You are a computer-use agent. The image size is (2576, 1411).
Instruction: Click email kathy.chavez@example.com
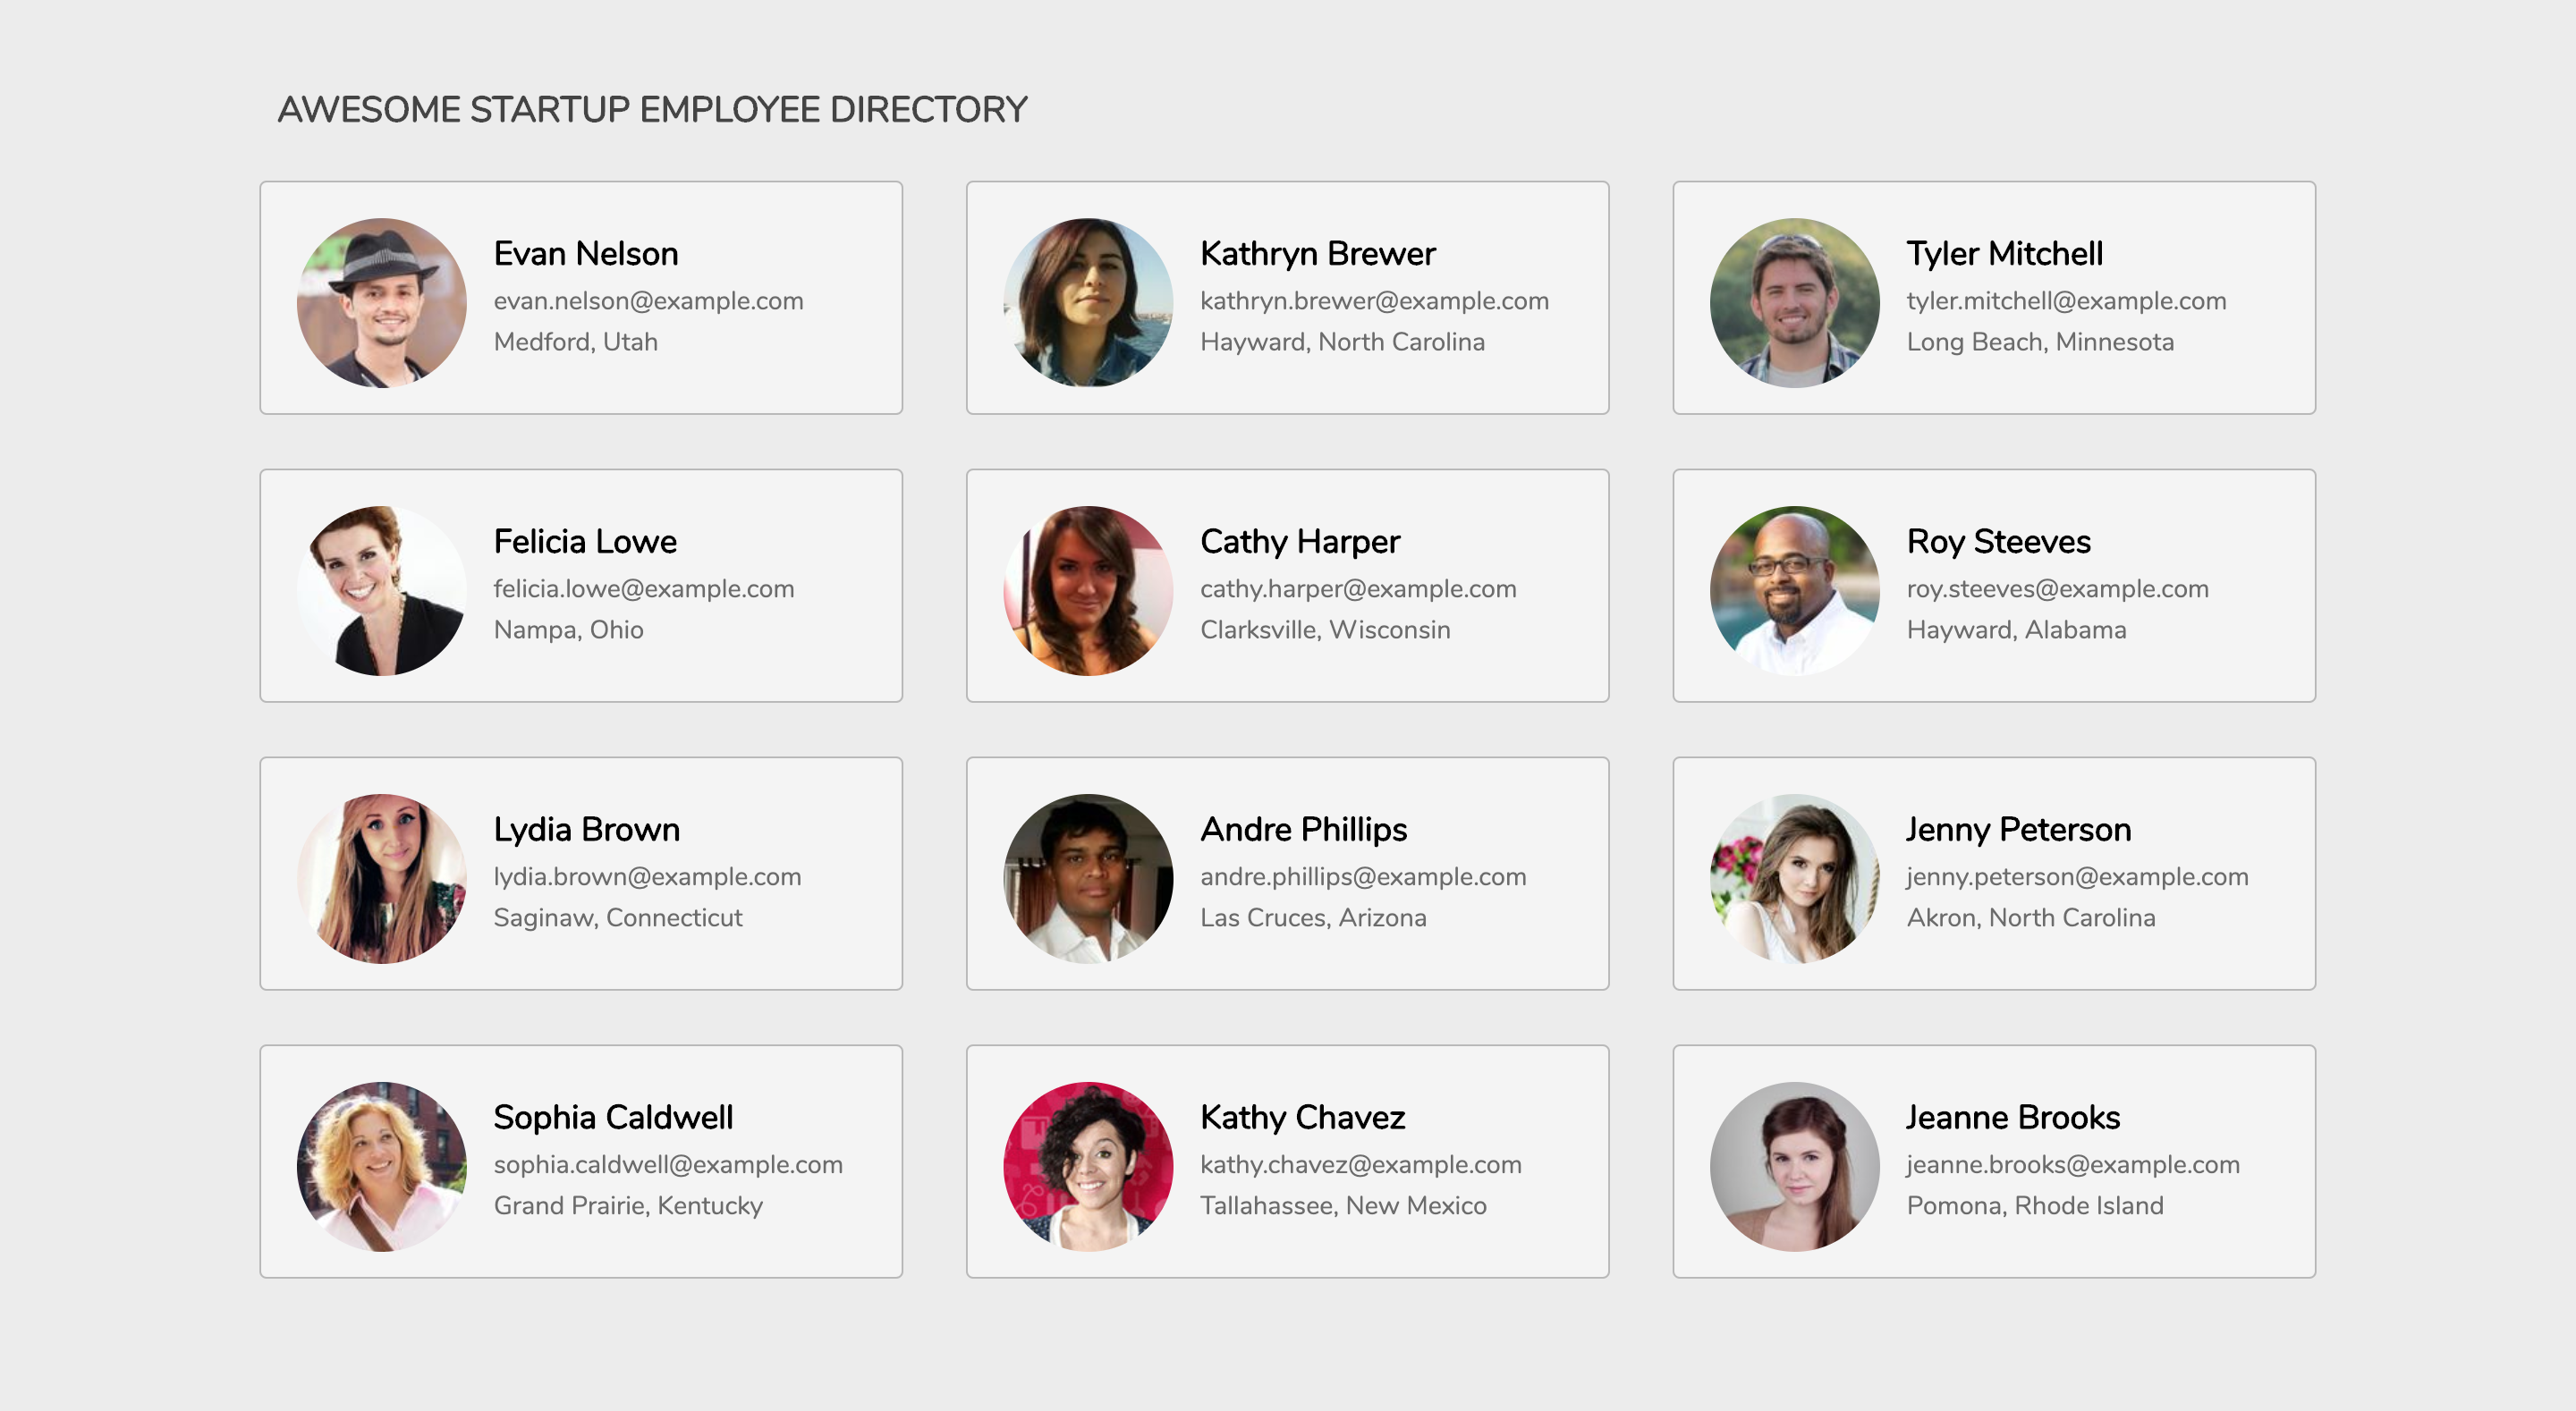[1361, 1165]
